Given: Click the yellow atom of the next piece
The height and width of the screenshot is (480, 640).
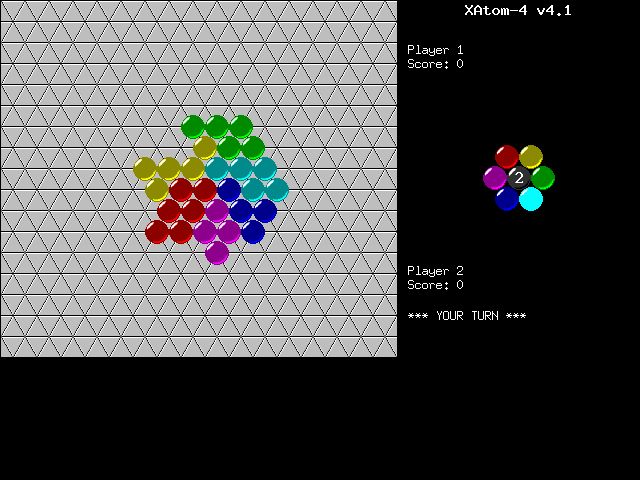Looking at the screenshot, I should [531, 157].
